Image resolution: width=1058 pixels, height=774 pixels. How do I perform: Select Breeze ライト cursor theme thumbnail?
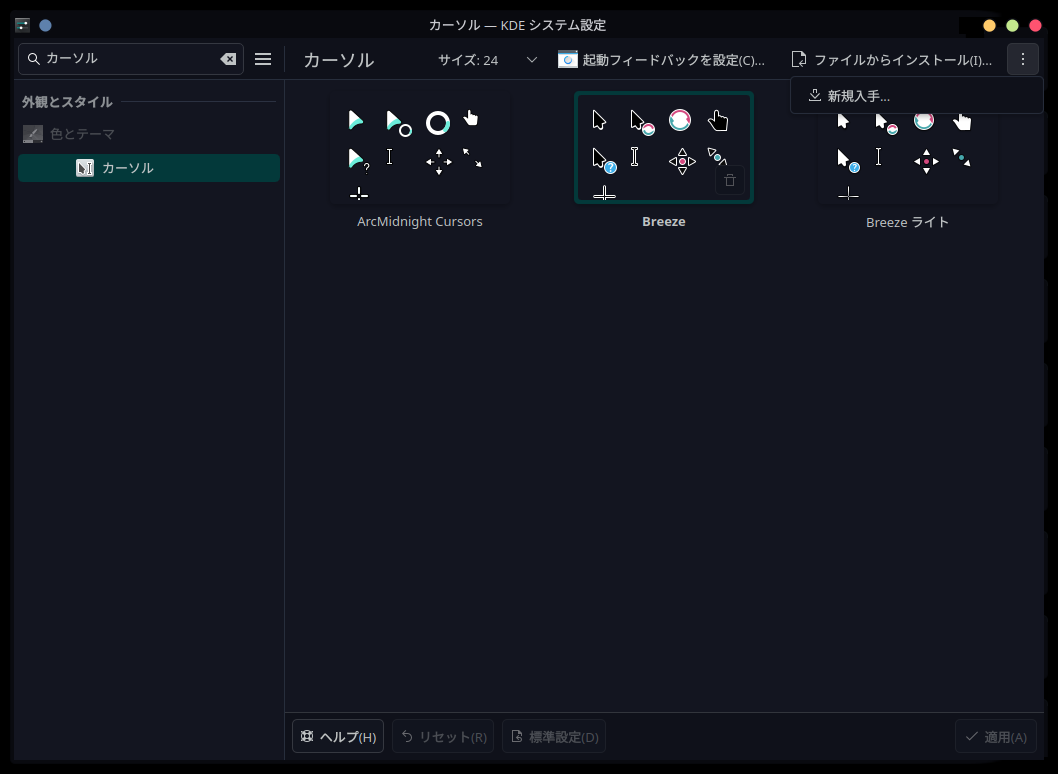[908, 159]
